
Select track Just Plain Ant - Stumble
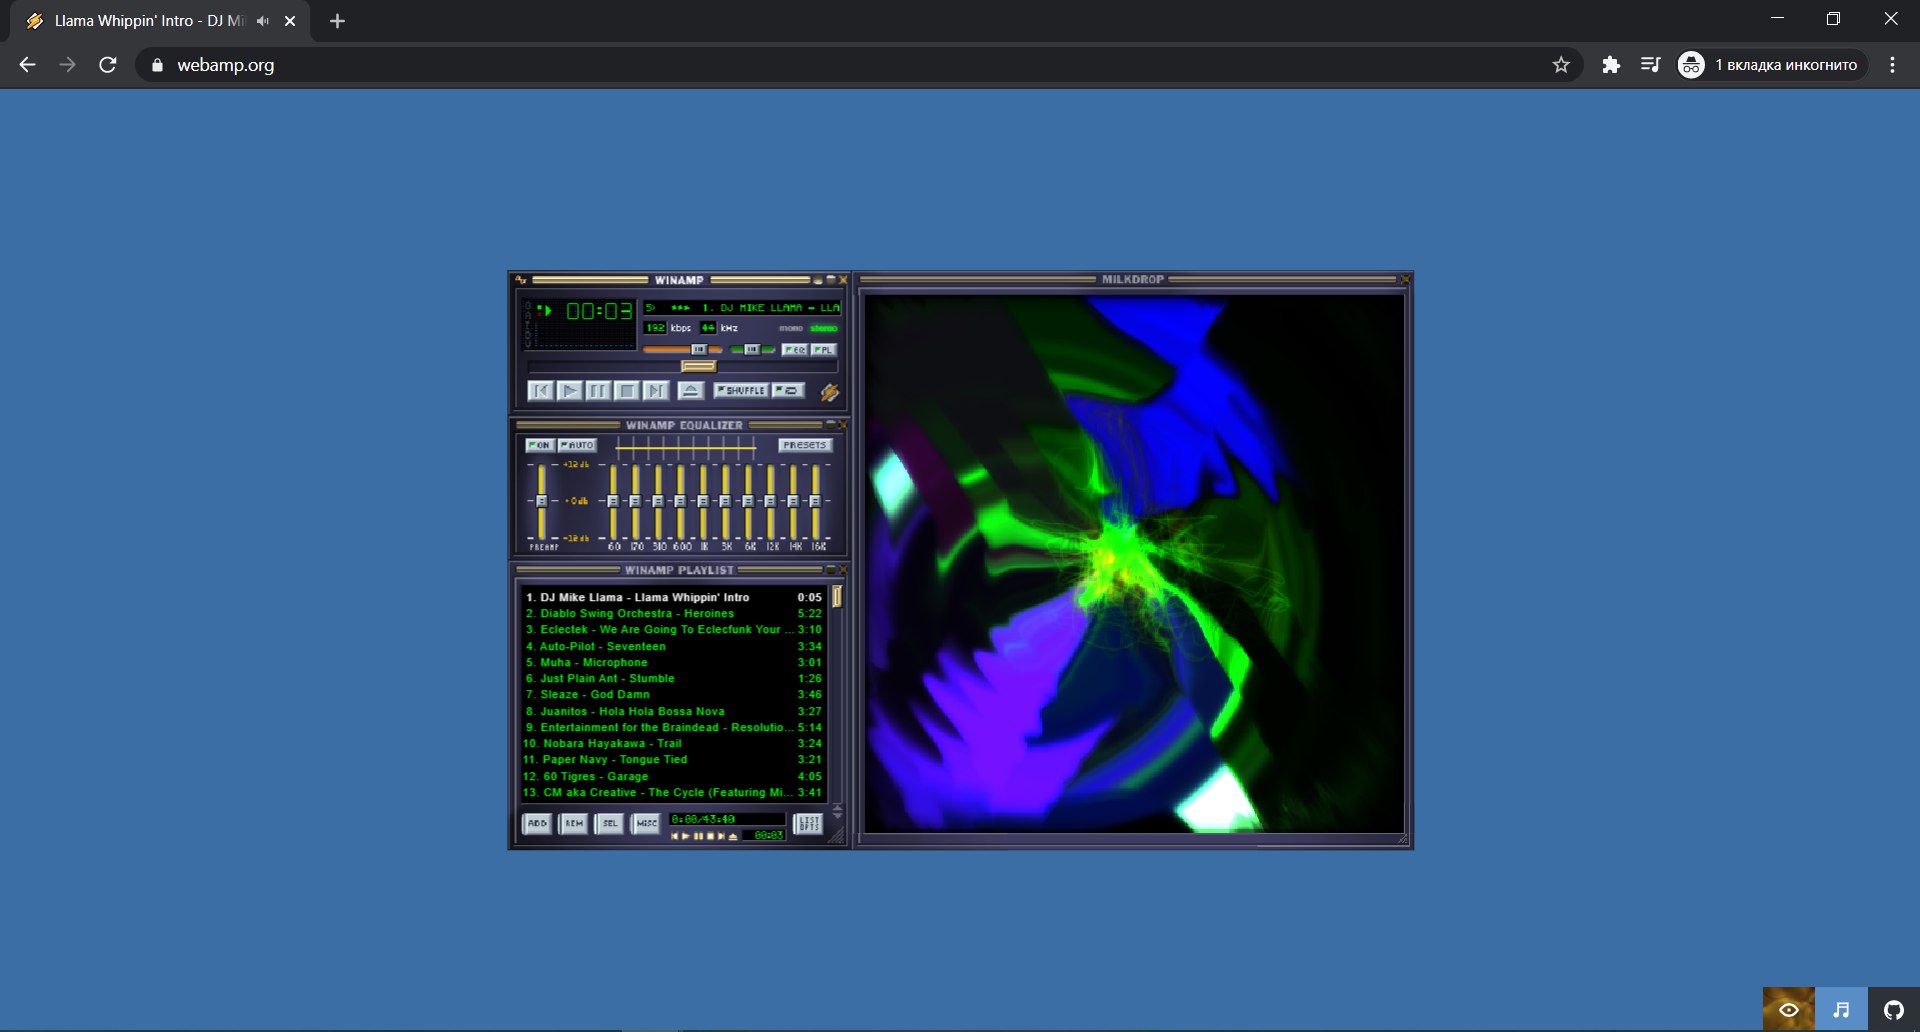[673, 679]
